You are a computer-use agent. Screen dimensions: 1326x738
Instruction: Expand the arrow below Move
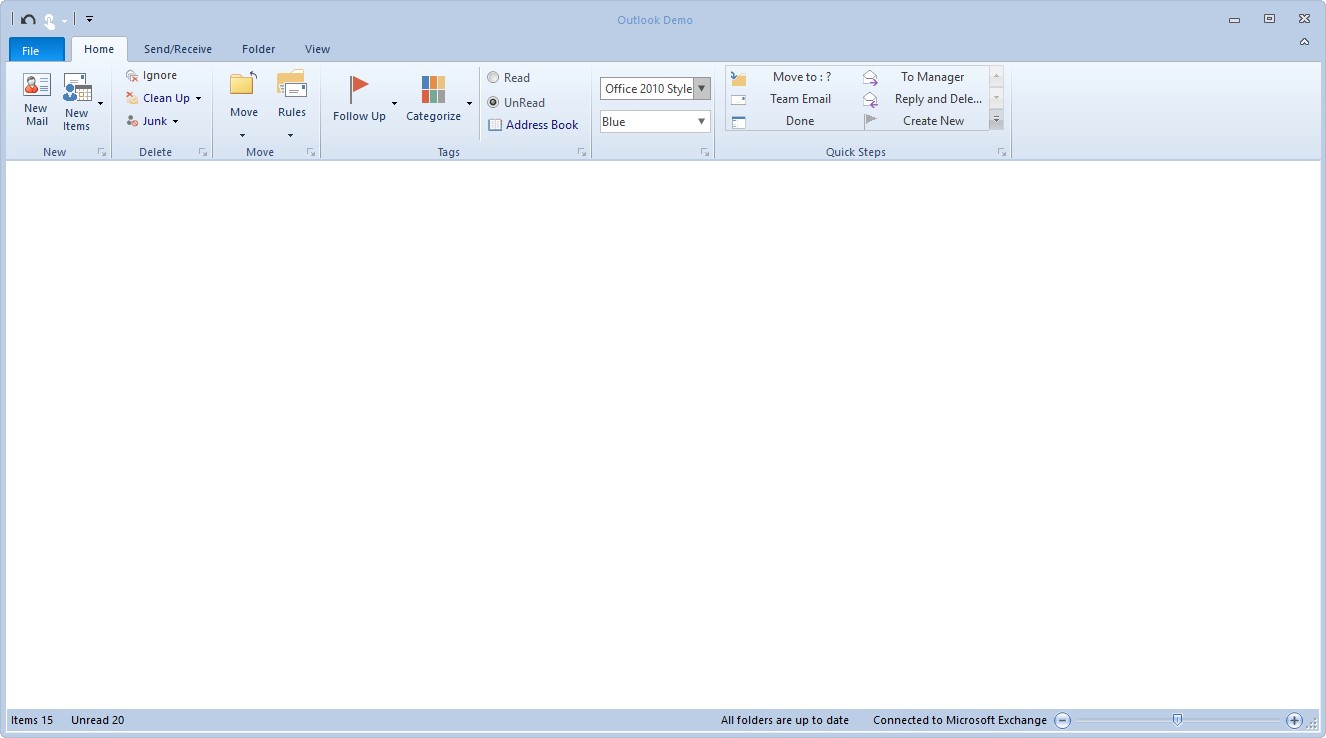coord(242,135)
